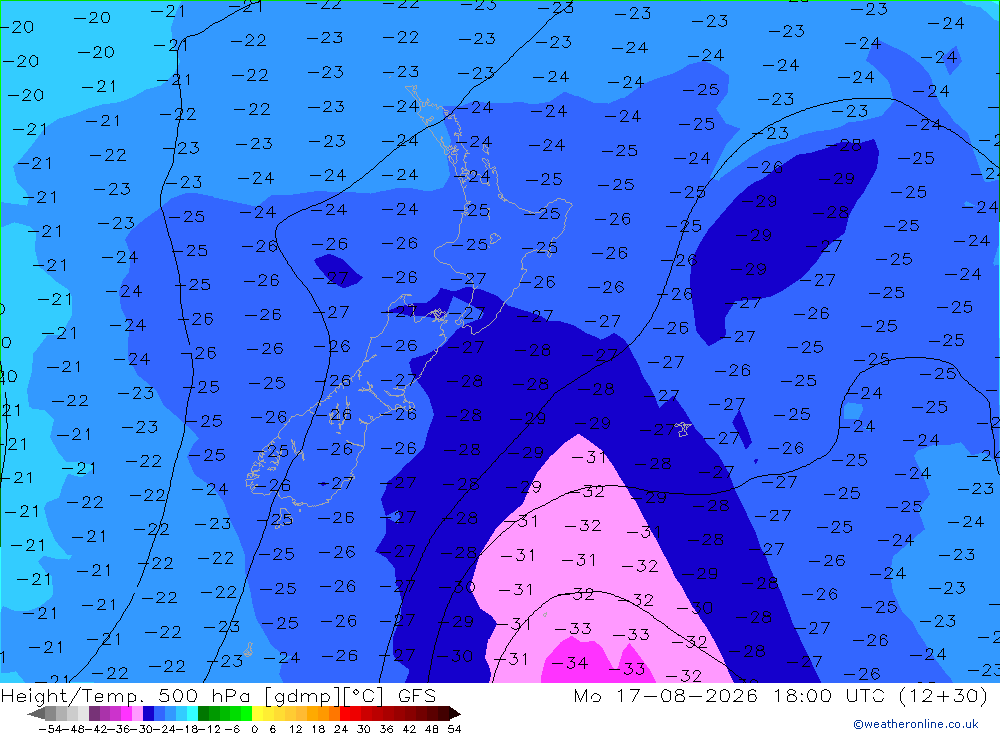
Task: Click the date text 'Mo 17-08-2026'
Action: [665, 695]
